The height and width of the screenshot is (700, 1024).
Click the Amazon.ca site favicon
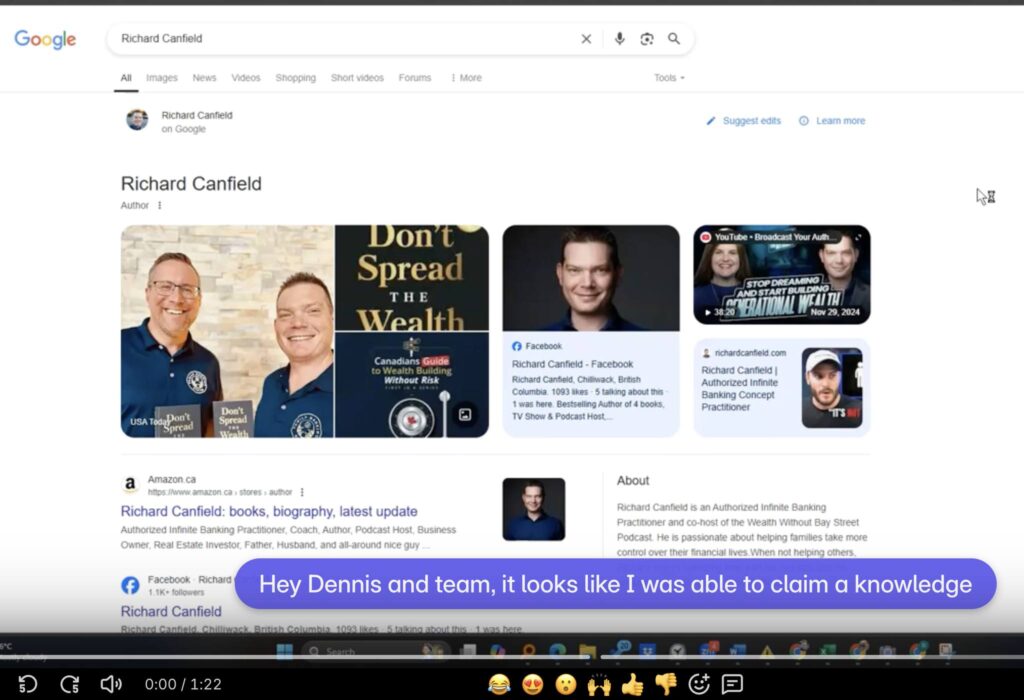click(131, 485)
